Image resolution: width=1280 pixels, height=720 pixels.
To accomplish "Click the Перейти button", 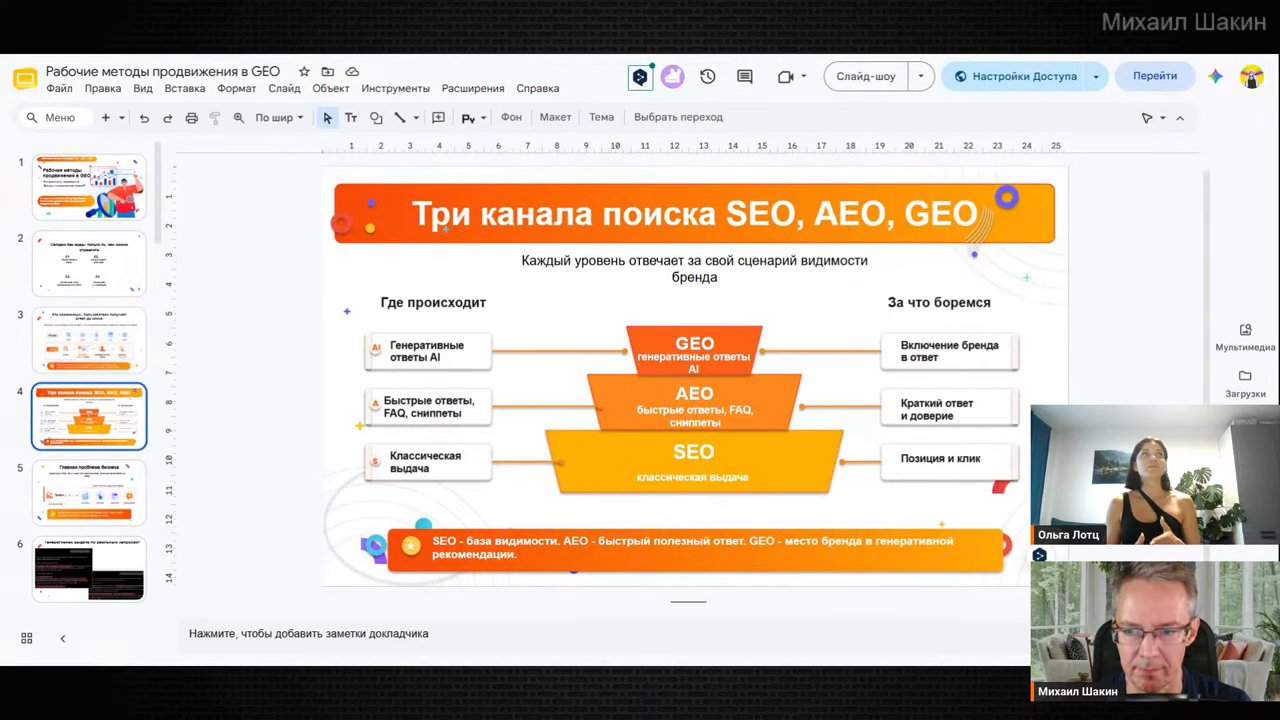I will pyautogui.click(x=1155, y=76).
